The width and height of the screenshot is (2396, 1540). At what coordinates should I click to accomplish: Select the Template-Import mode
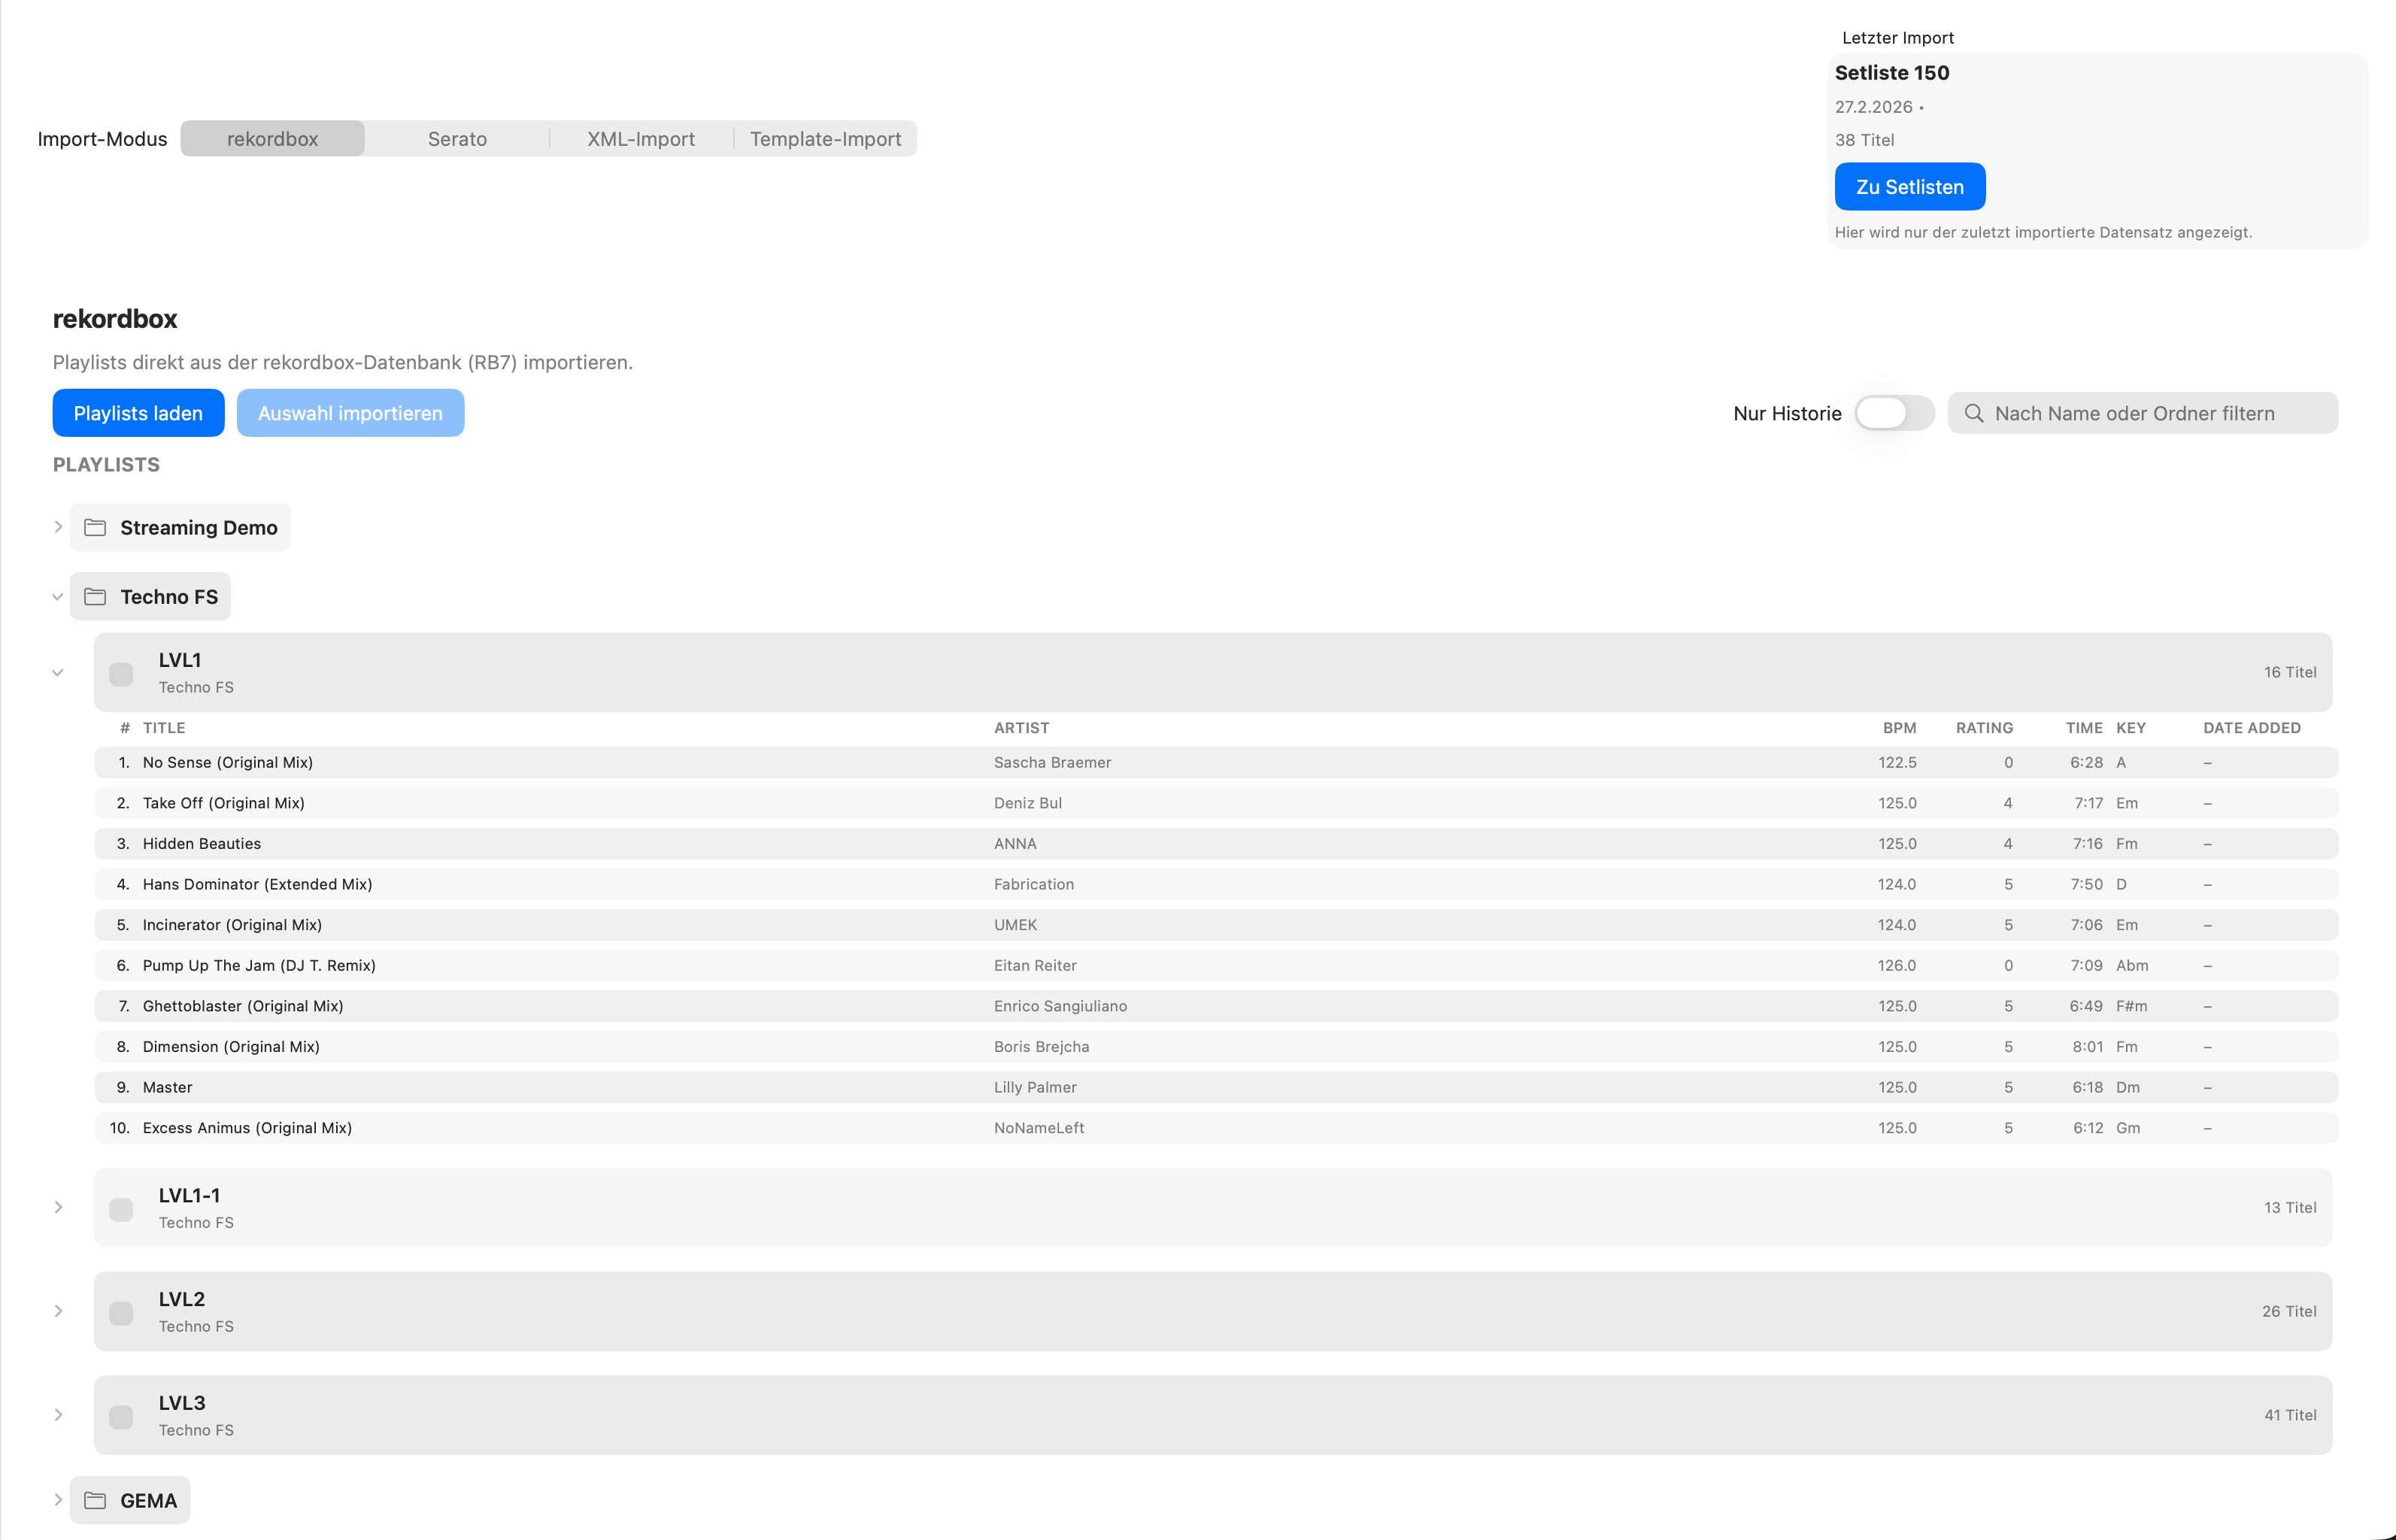click(x=825, y=139)
